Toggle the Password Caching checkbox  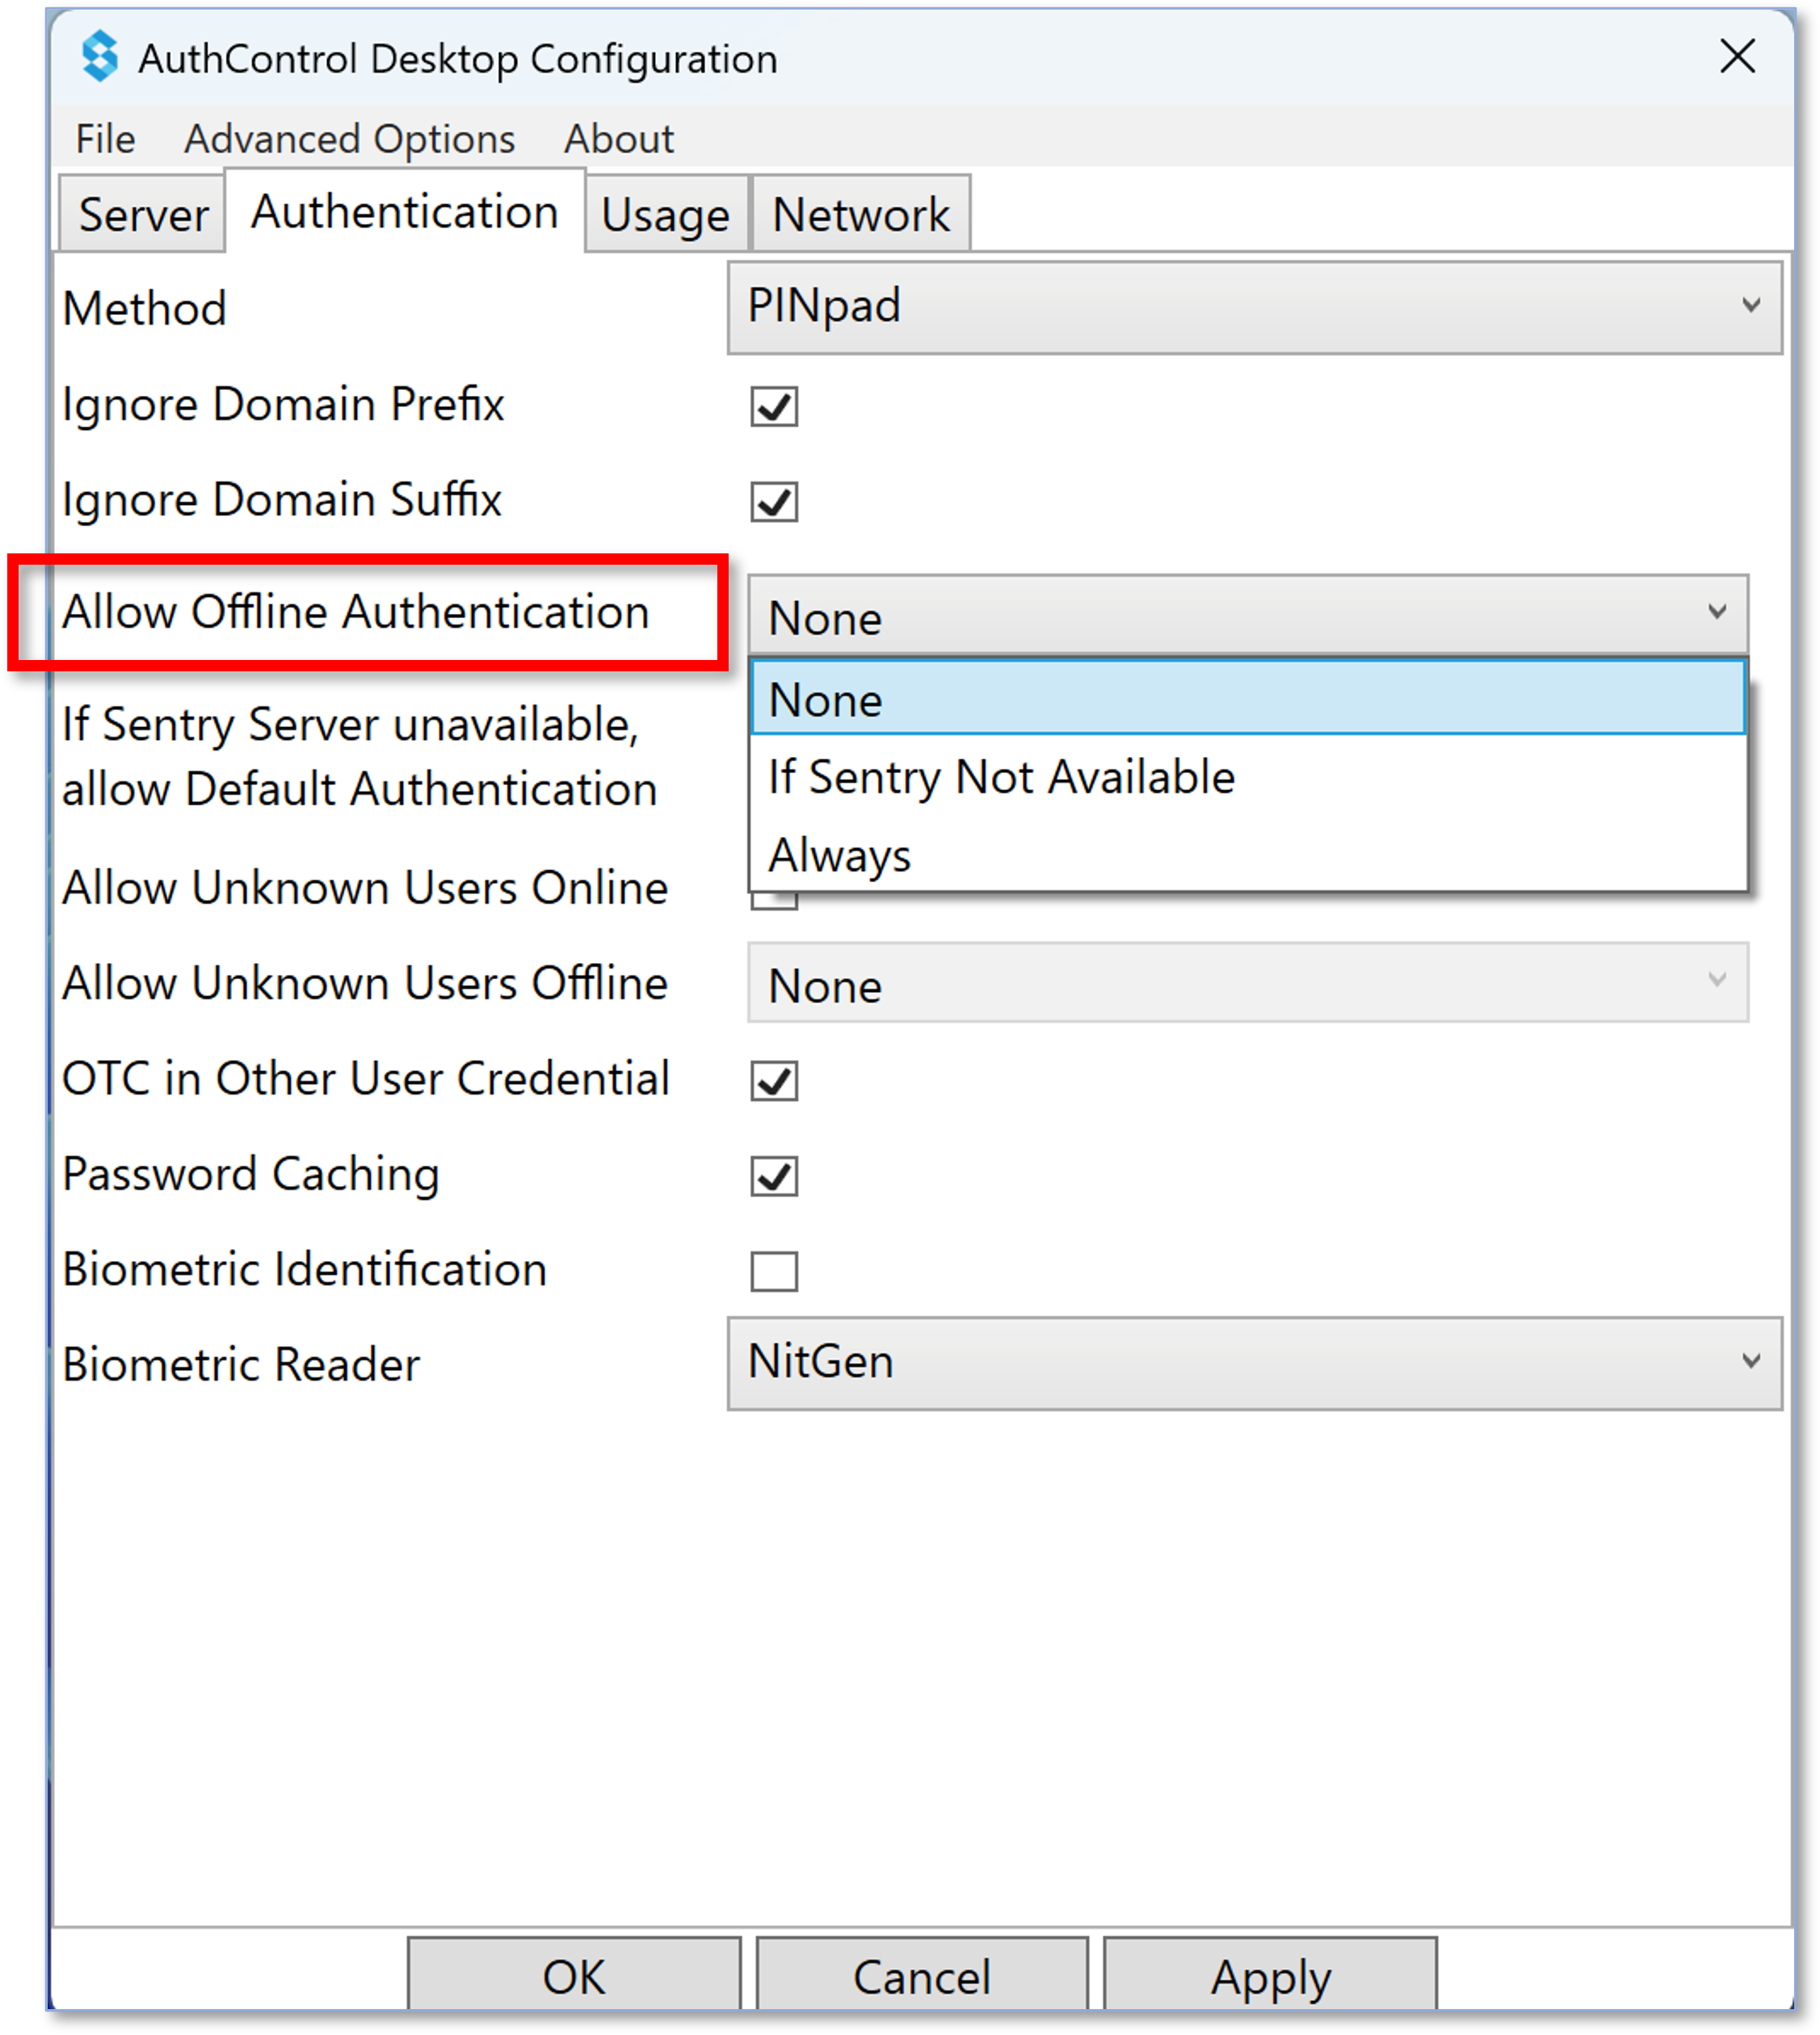tap(774, 1176)
